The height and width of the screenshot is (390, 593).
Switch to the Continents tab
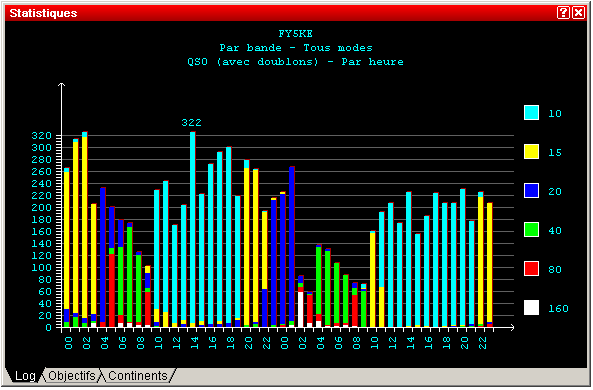tap(138, 376)
